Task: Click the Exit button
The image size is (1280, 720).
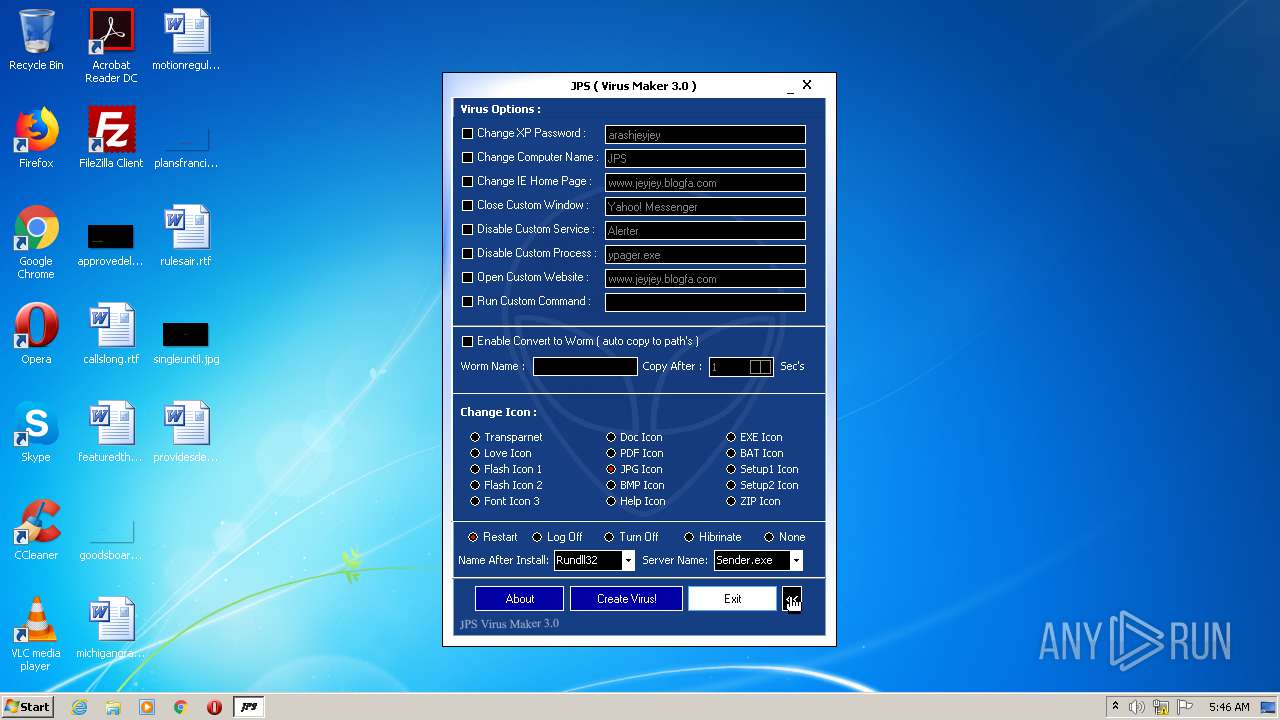Action: (732, 599)
